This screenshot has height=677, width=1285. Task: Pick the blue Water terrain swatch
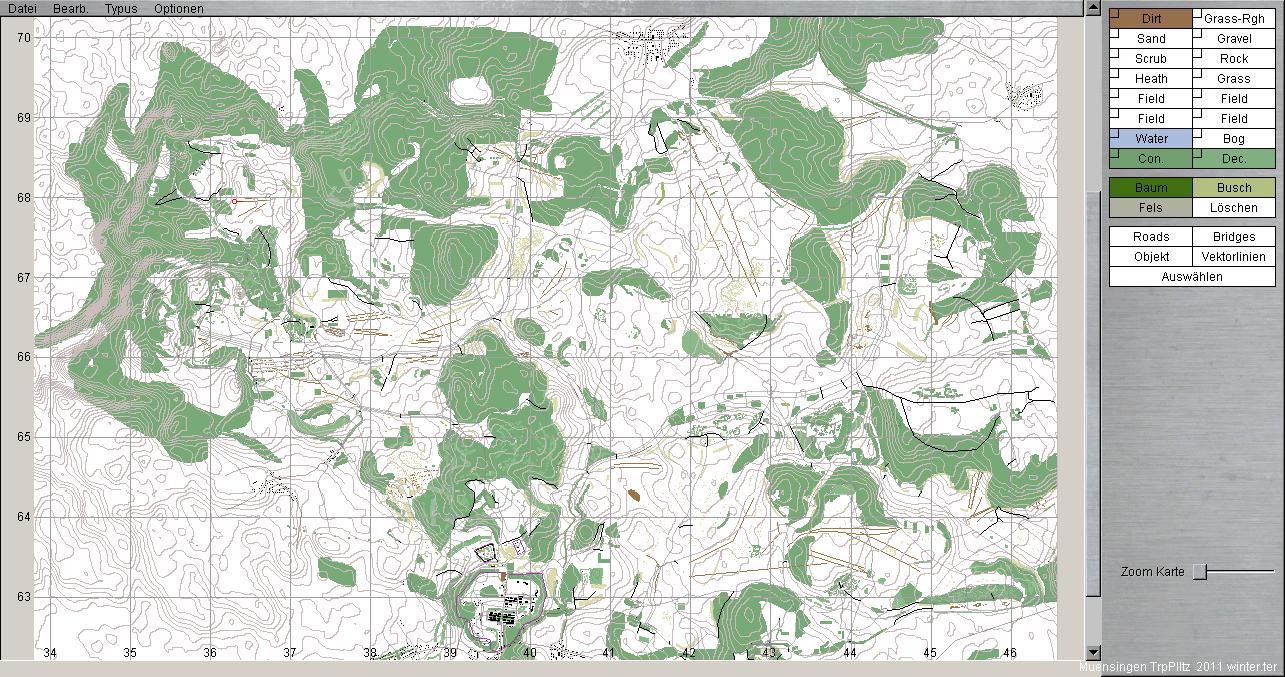pos(1152,139)
